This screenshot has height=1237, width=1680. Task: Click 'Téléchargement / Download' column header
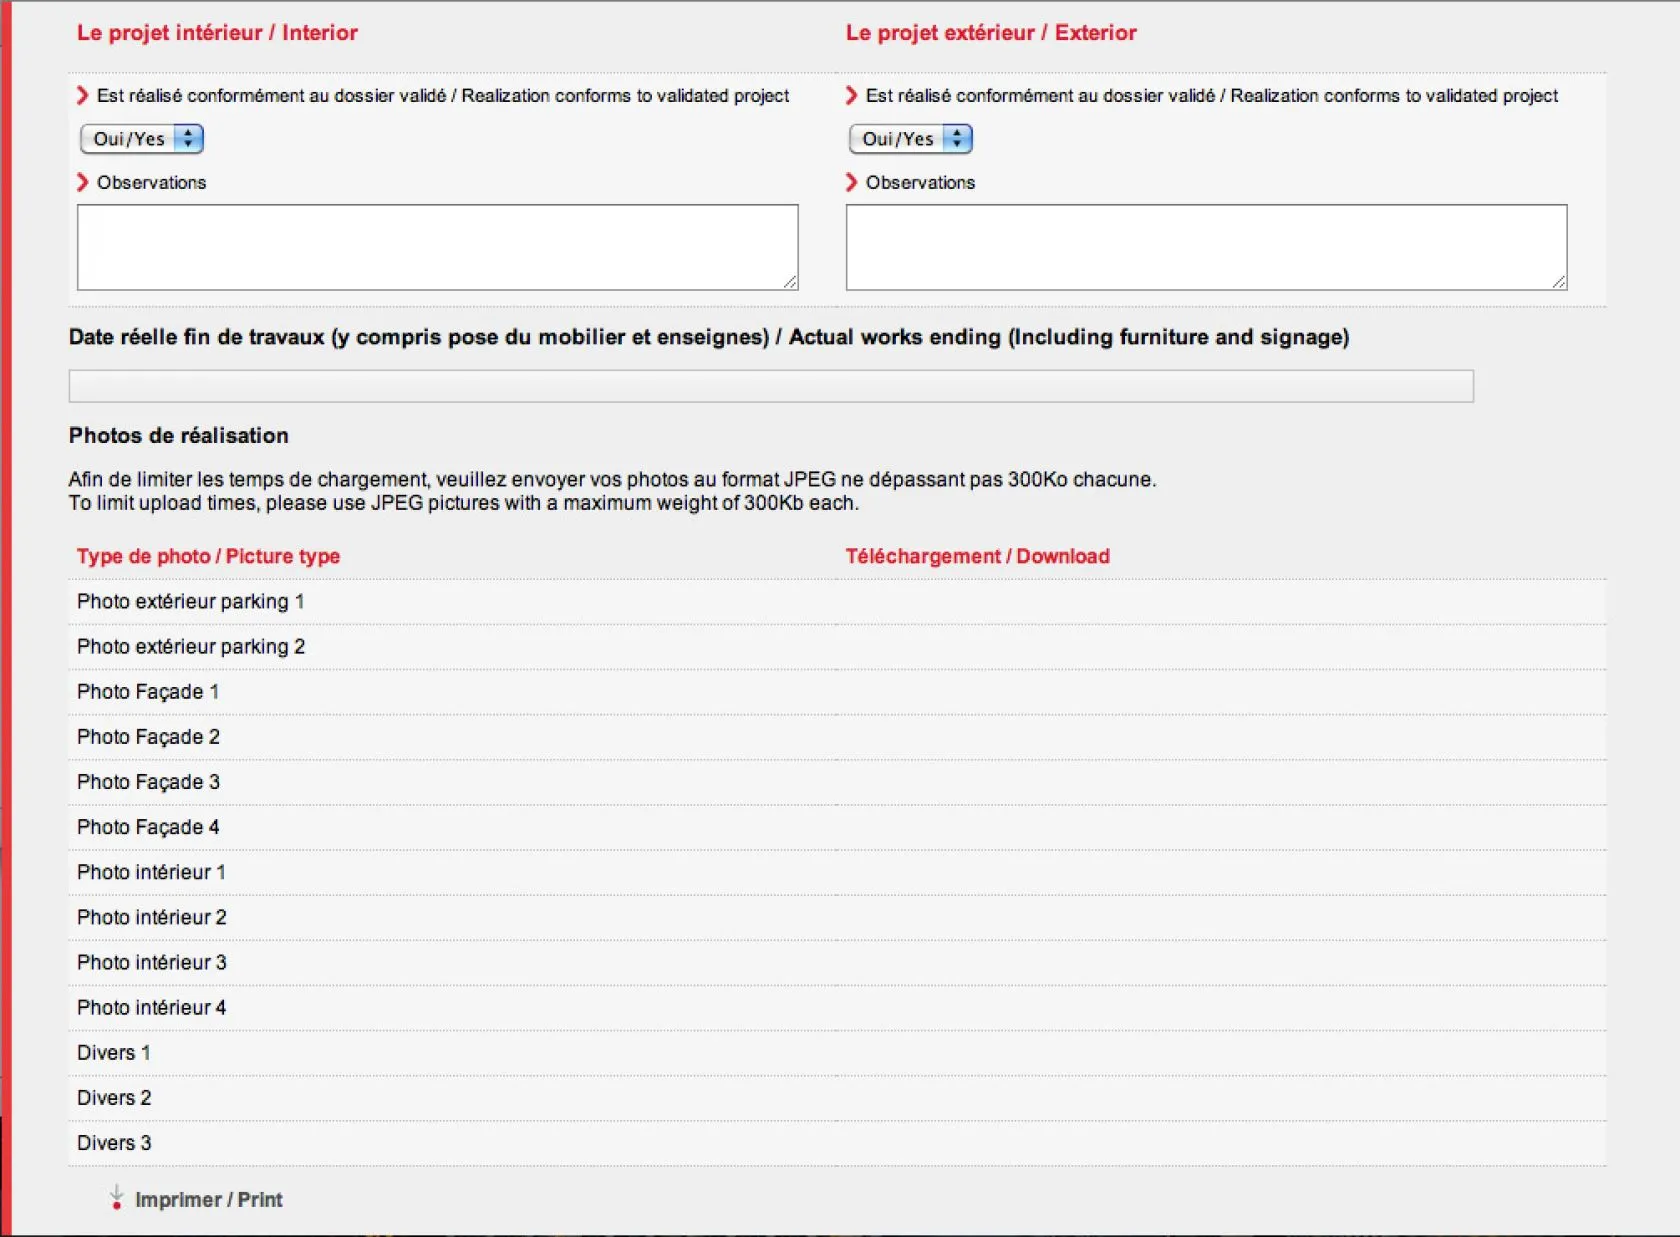[x=977, y=556]
